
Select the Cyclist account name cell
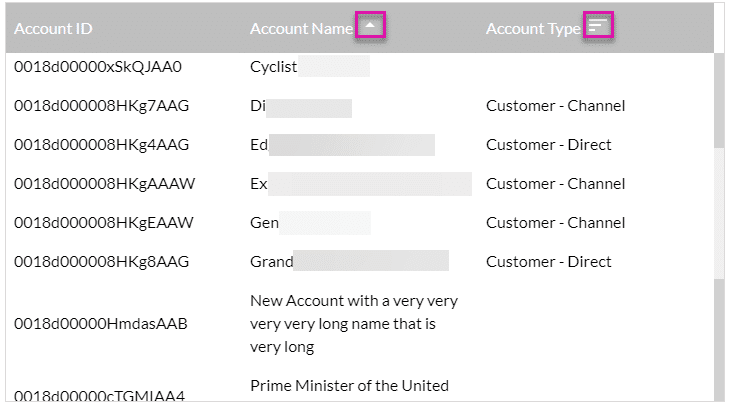pyautogui.click(x=310, y=67)
